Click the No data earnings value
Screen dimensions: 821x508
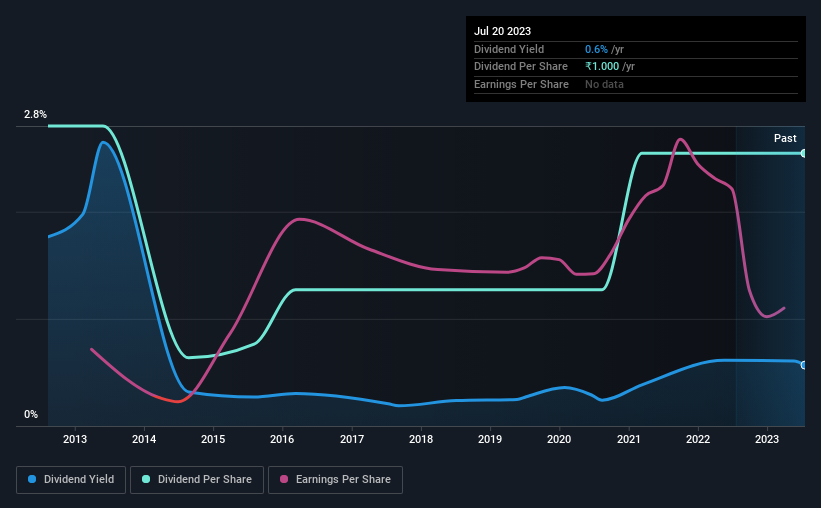pos(604,84)
